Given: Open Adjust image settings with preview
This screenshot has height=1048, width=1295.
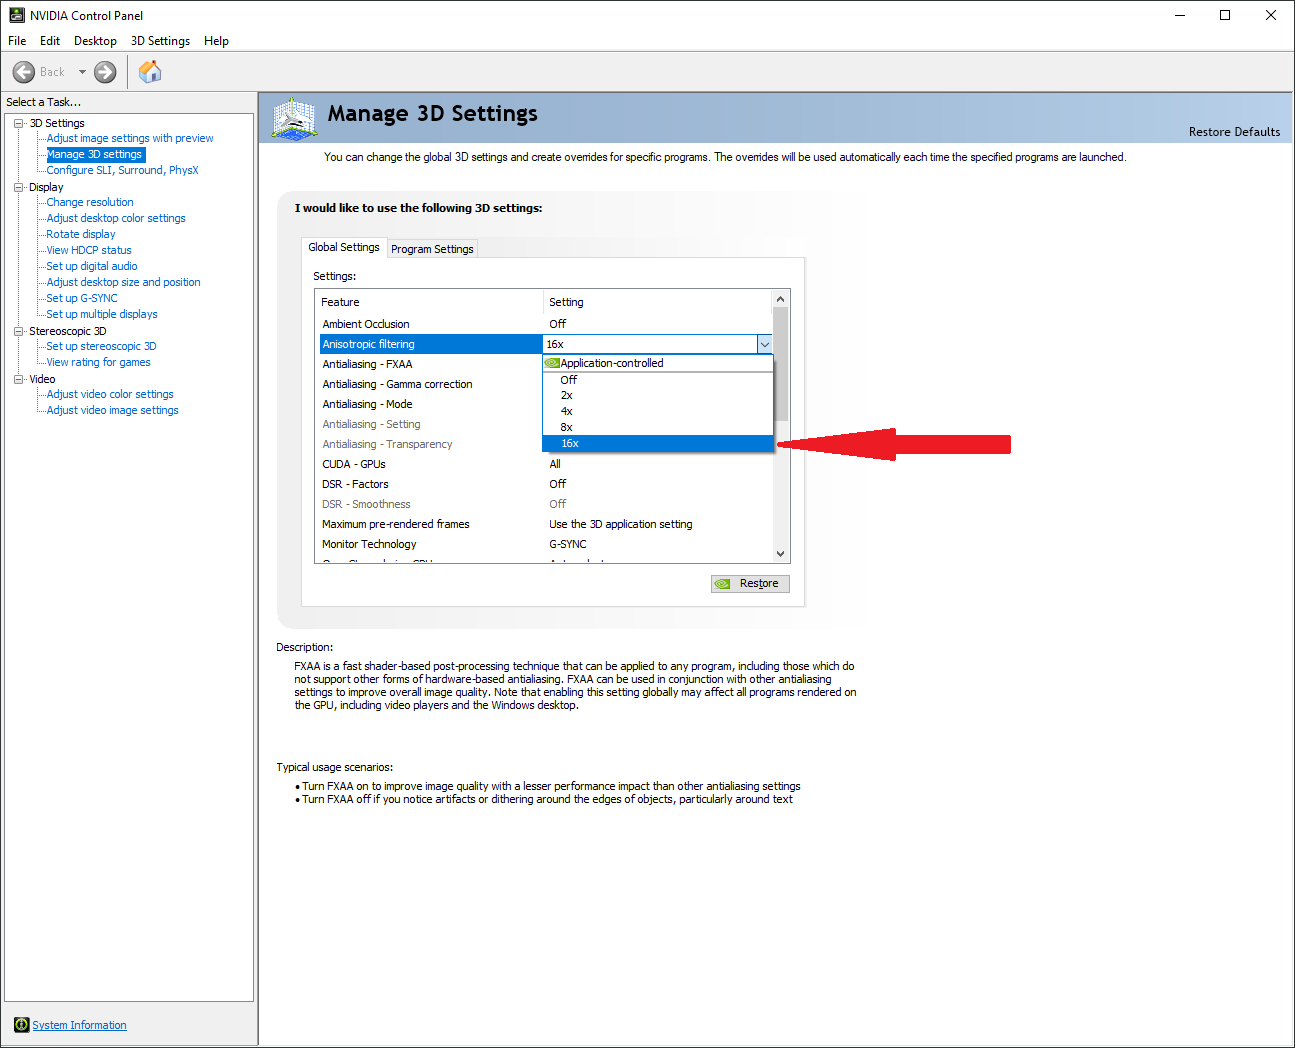Looking at the screenshot, I should pyautogui.click(x=130, y=138).
